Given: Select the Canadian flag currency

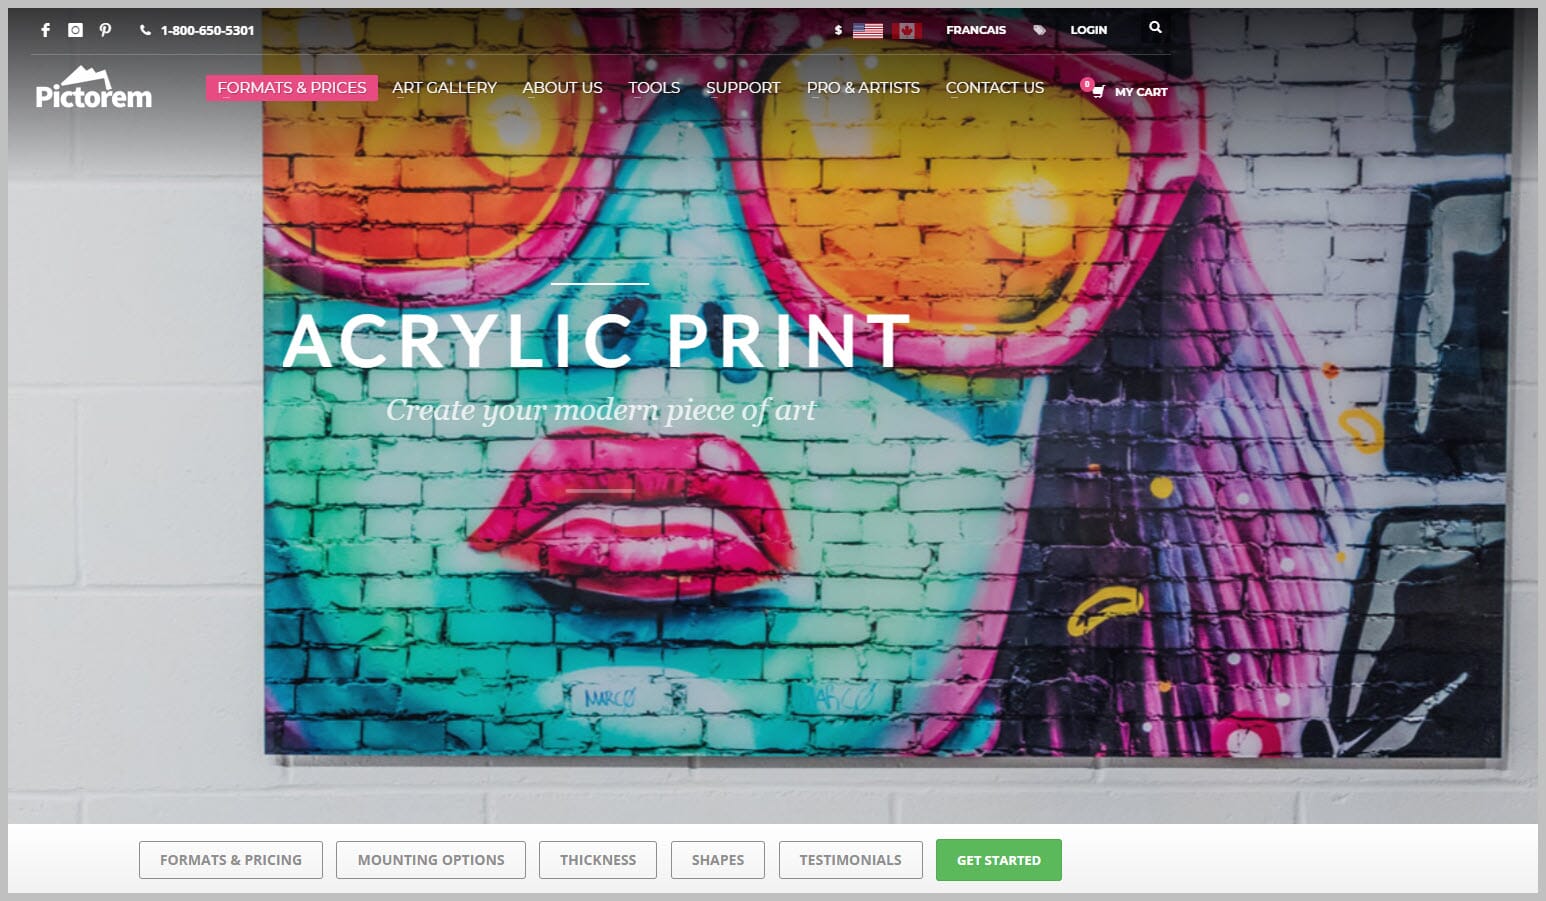Looking at the screenshot, I should [907, 30].
